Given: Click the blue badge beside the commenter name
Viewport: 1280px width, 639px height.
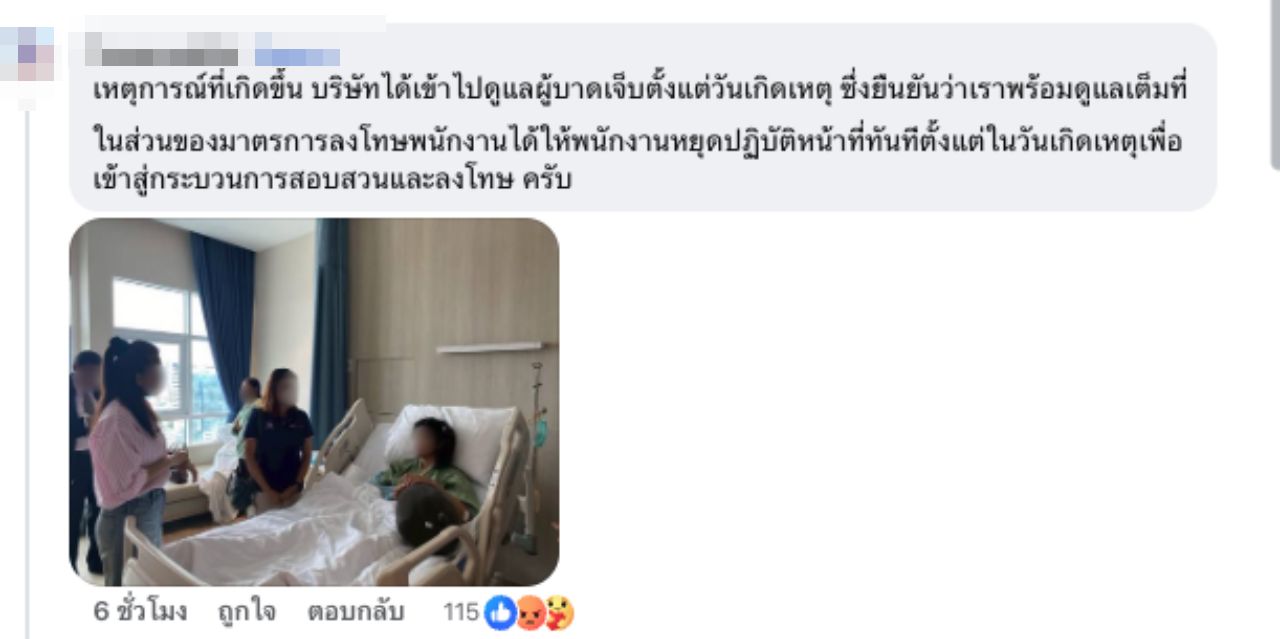Looking at the screenshot, I should click(297, 57).
